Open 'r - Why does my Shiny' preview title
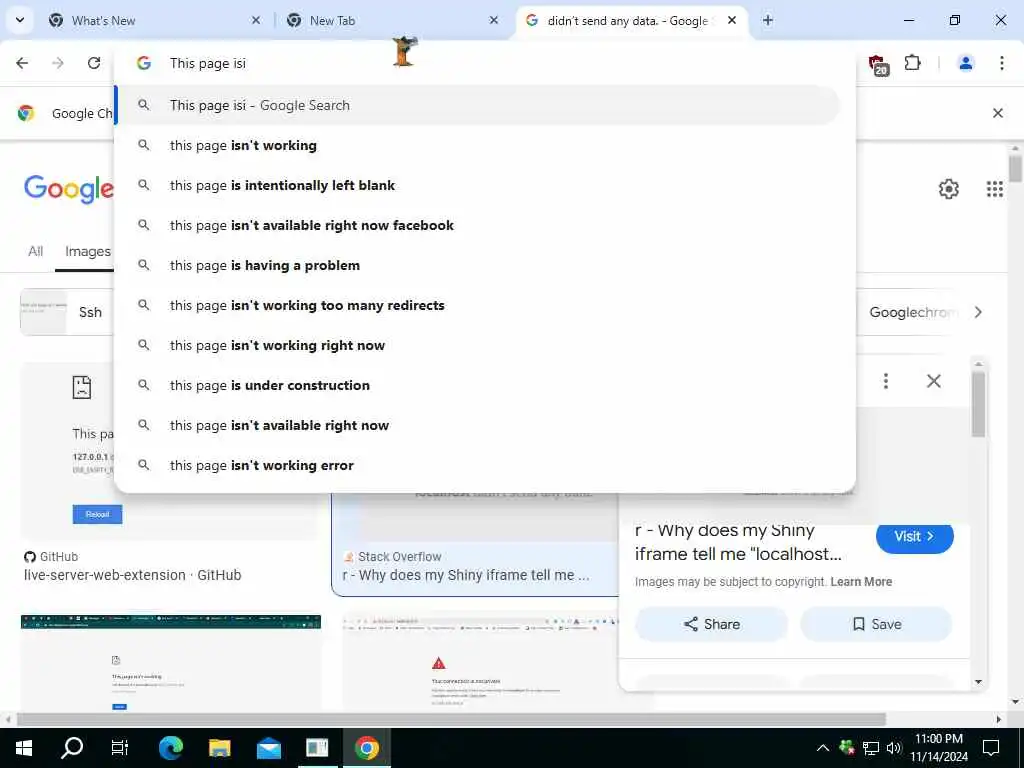1024x768 pixels. [x=738, y=542]
